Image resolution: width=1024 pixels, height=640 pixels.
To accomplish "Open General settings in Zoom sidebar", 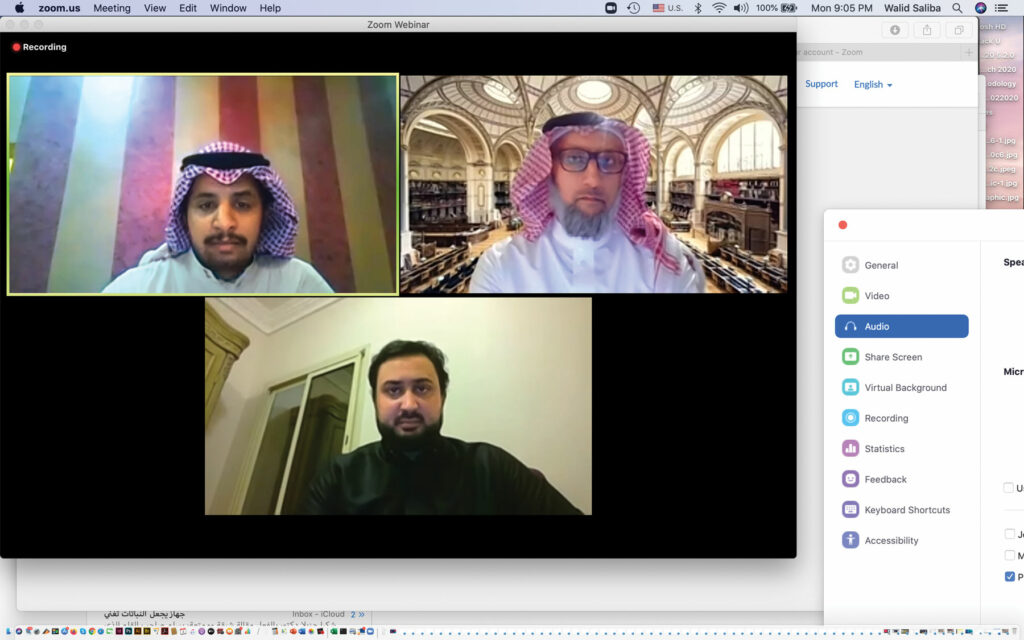I will [881, 265].
